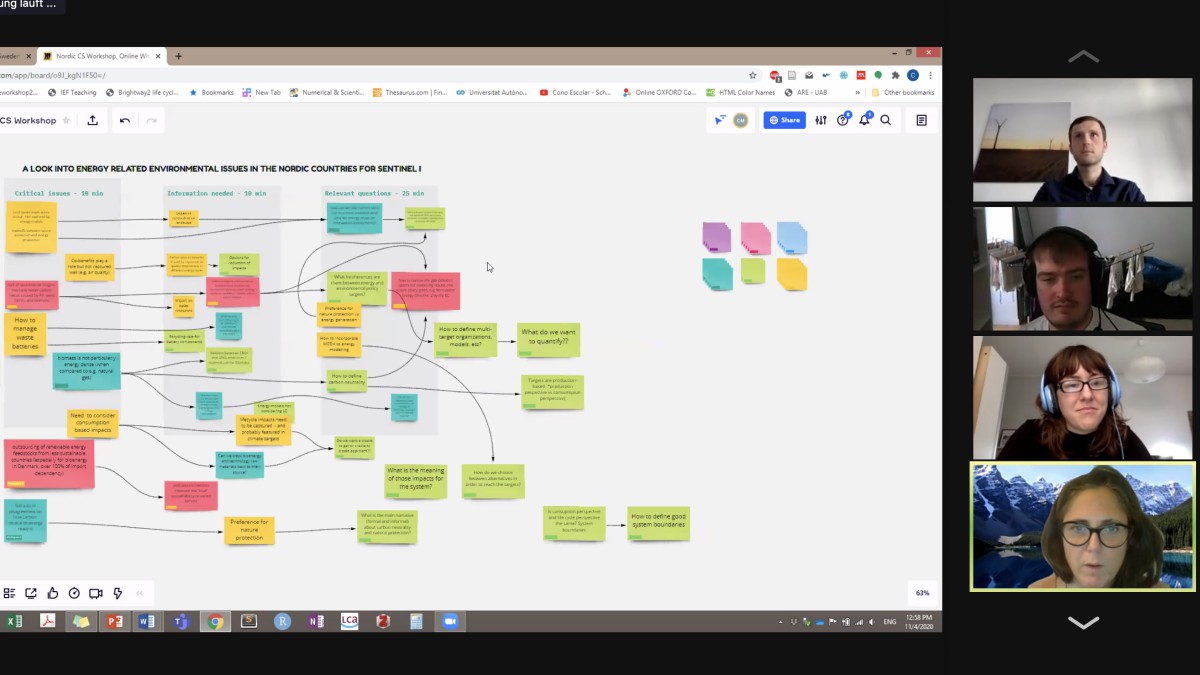Bookmark this page with the address bar star
The image size is (1200, 675).
point(753,75)
